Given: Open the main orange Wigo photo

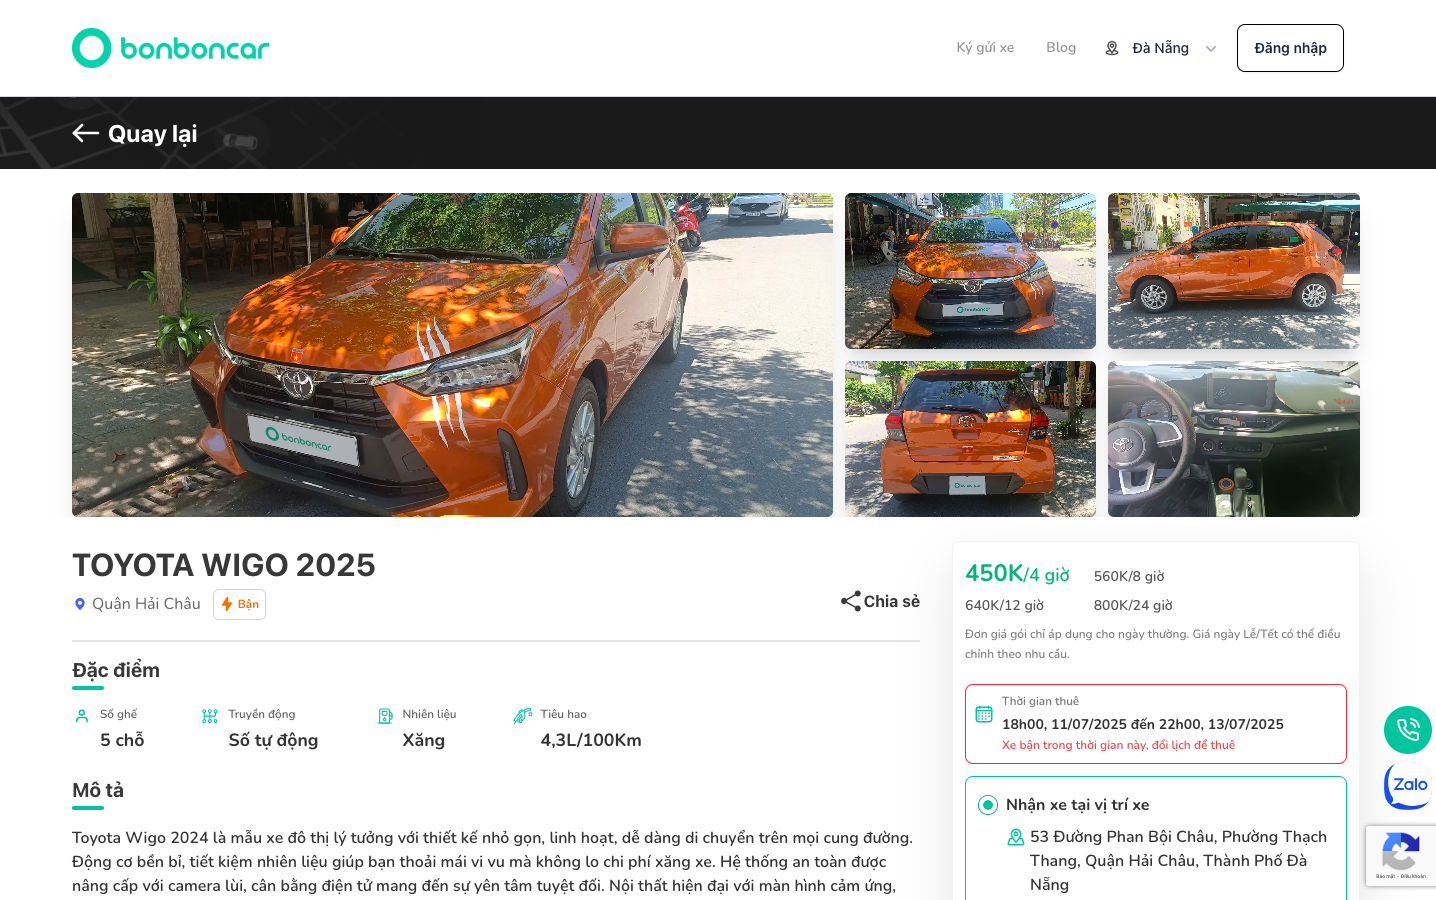Looking at the screenshot, I should point(452,355).
